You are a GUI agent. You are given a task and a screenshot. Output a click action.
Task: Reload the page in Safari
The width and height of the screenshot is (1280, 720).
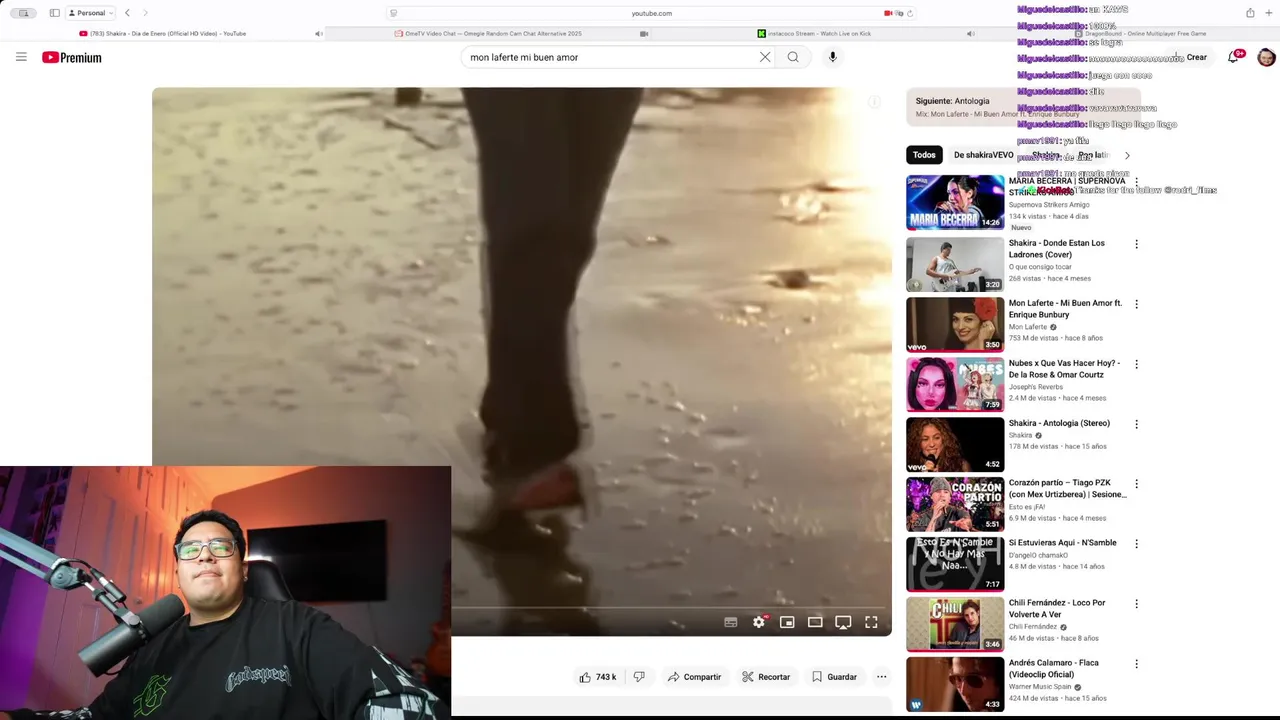(x=909, y=13)
